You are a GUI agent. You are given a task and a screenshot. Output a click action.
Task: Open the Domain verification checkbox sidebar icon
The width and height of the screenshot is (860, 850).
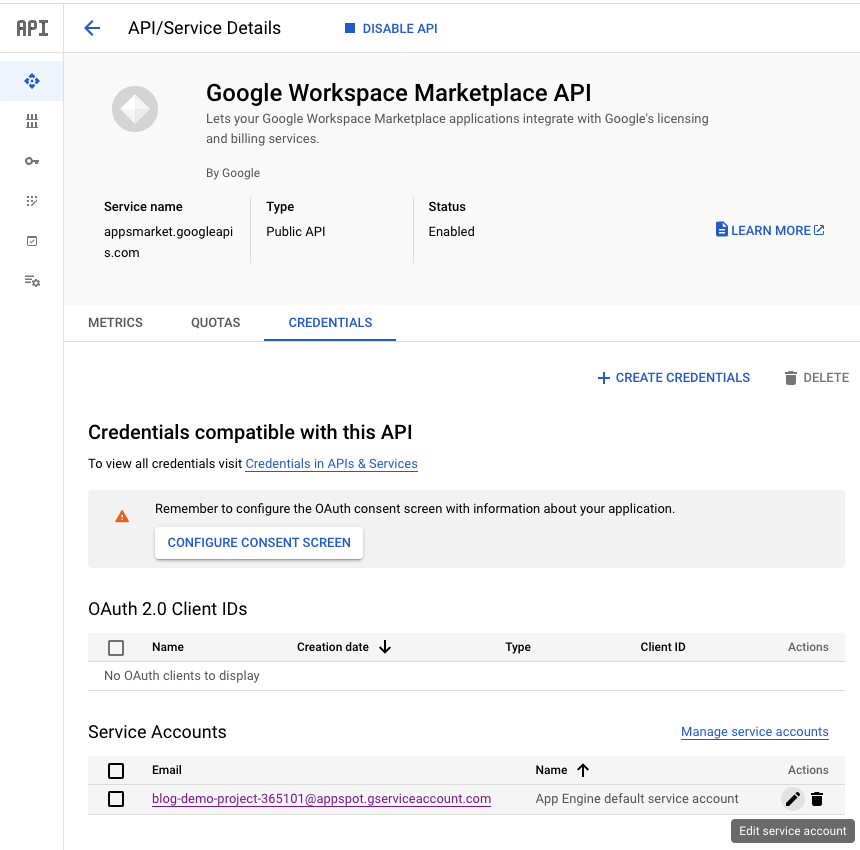32,241
